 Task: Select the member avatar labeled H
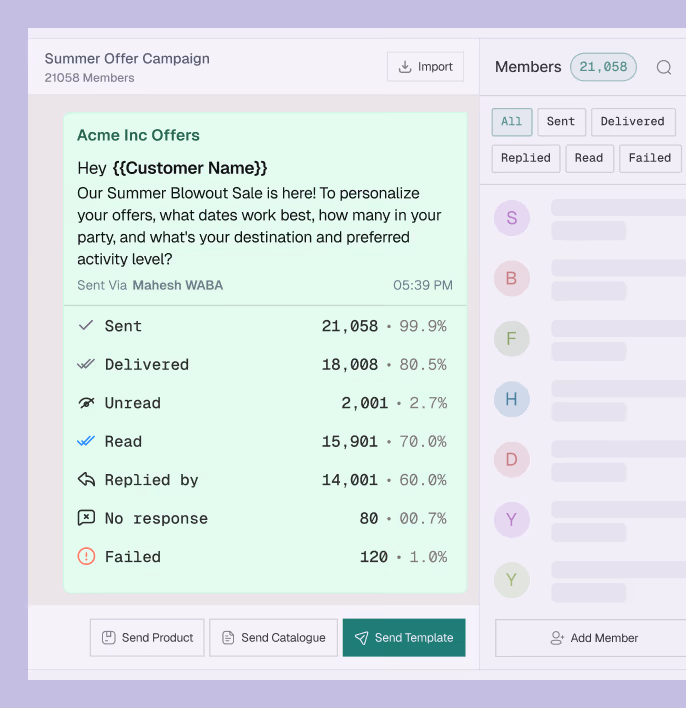click(x=511, y=400)
